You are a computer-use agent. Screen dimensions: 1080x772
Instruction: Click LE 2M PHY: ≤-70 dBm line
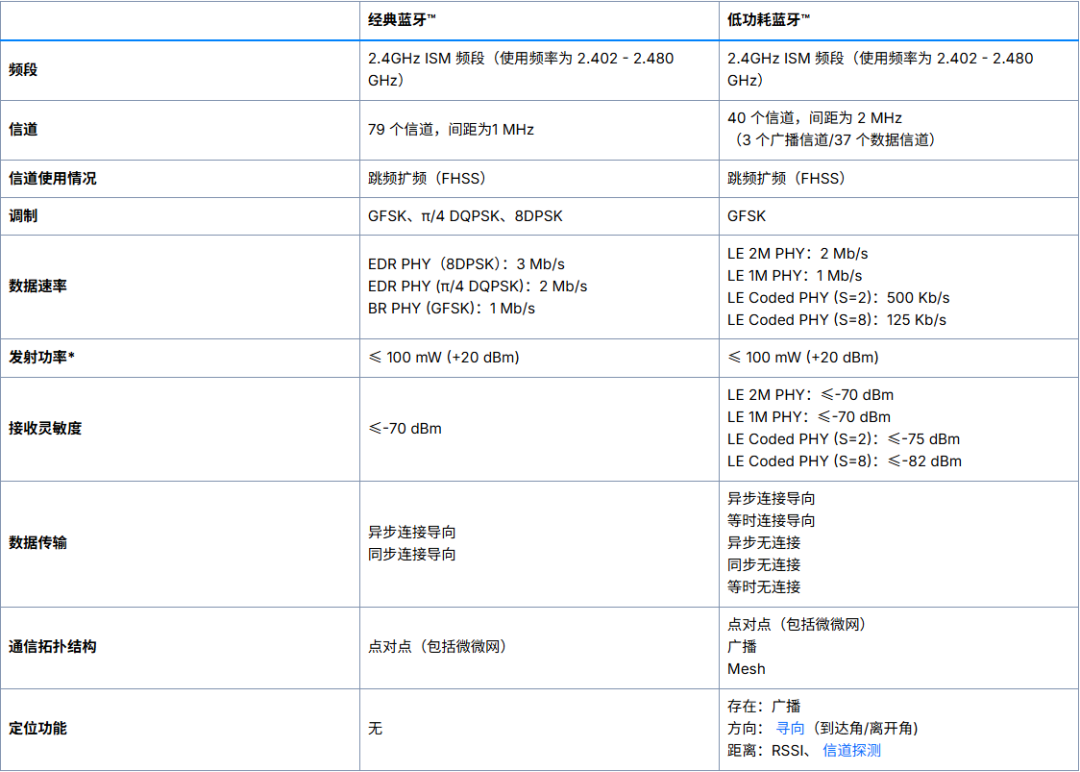(811, 395)
